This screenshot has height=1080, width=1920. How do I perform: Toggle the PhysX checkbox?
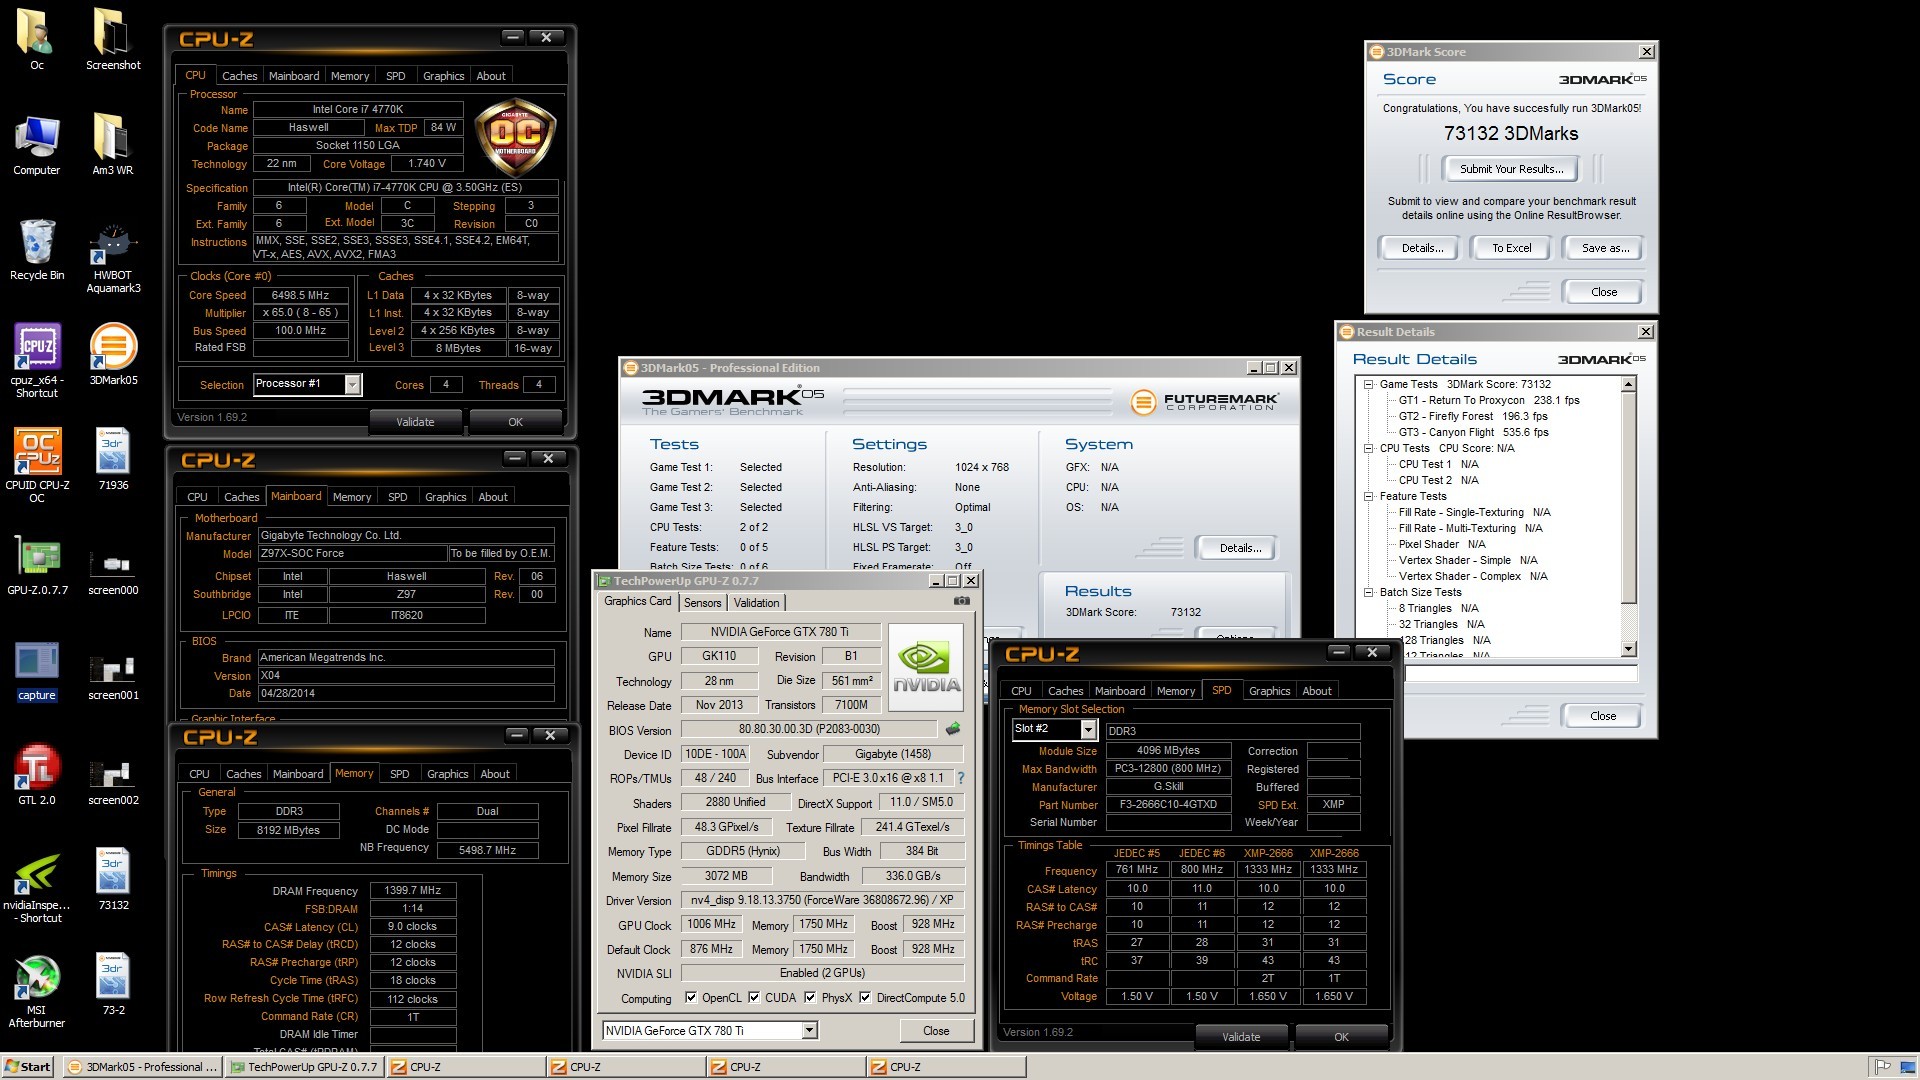tap(810, 998)
